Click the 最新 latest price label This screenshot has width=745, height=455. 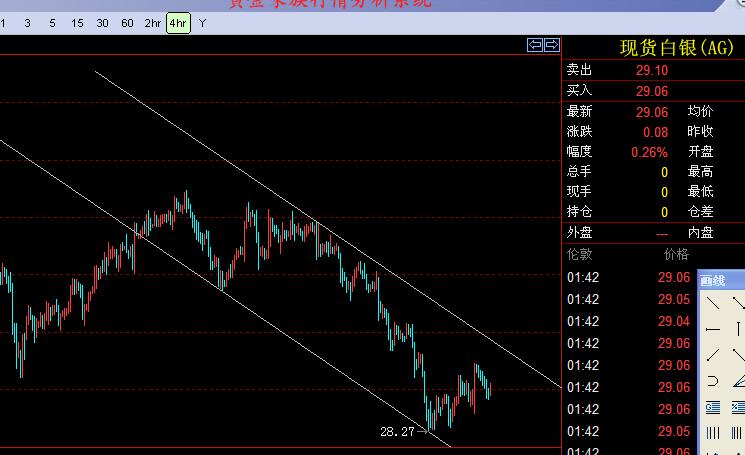click(x=579, y=111)
